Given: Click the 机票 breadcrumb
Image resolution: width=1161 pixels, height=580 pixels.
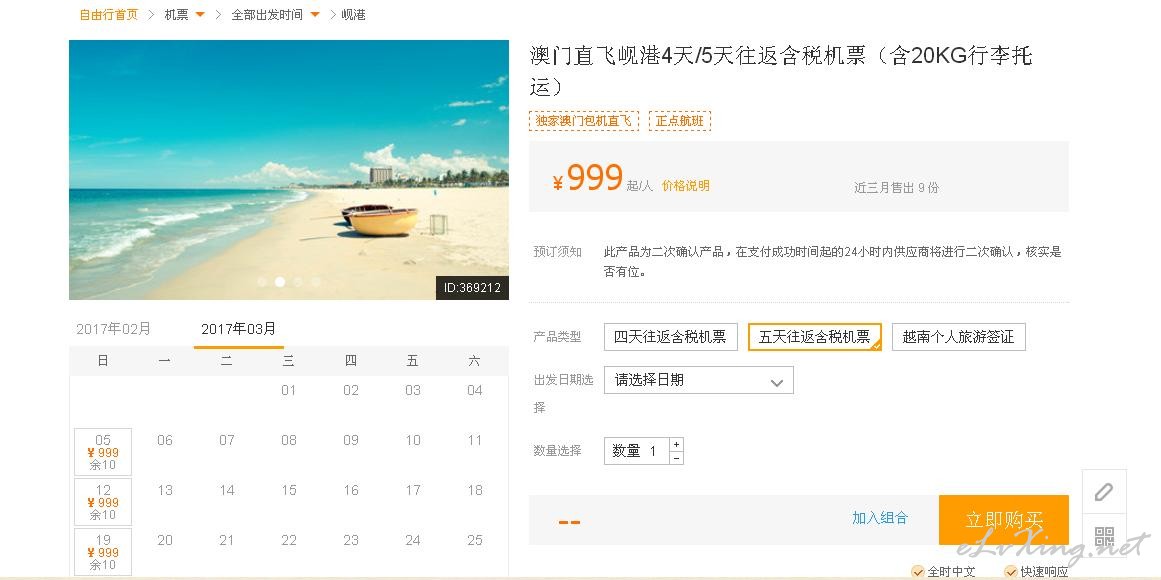Looking at the screenshot, I should click(x=176, y=15).
